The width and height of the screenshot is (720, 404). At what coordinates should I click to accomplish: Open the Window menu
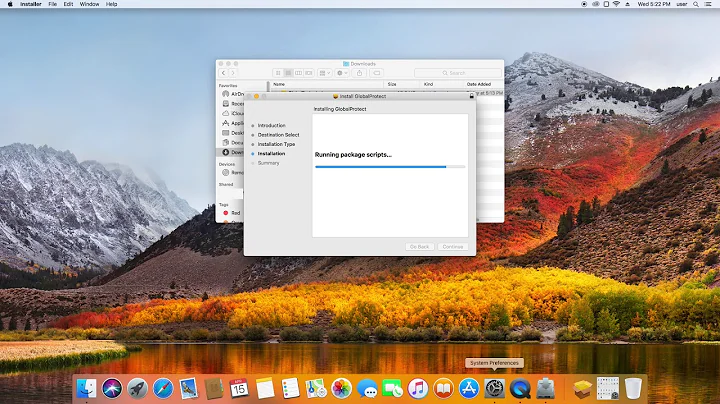[x=90, y=4]
